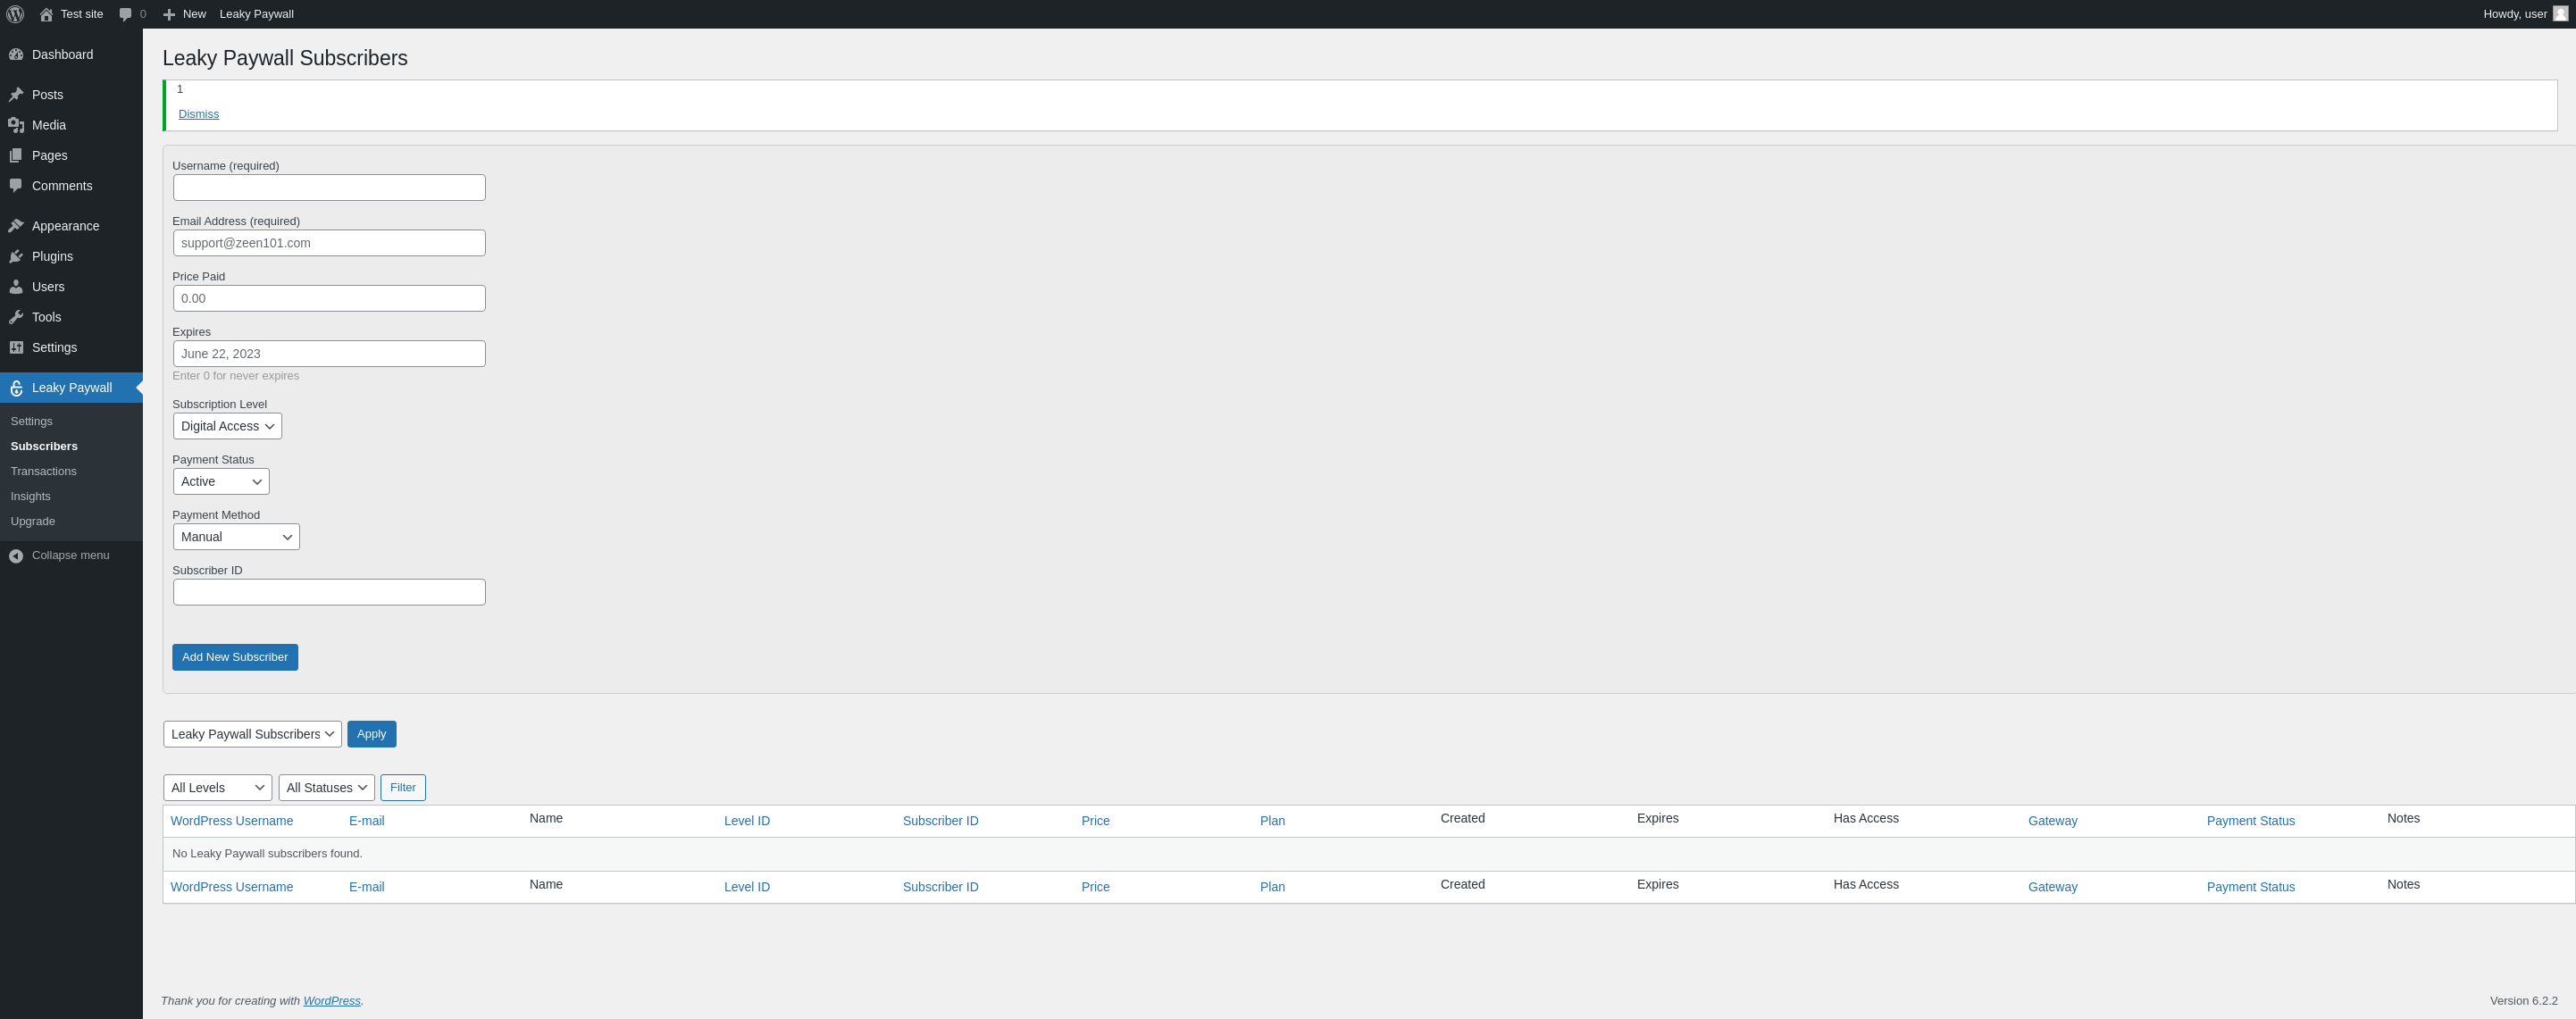Sort table by Payment Status column header
Viewport: 2576px width, 1019px height.
tap(2250, 821)
